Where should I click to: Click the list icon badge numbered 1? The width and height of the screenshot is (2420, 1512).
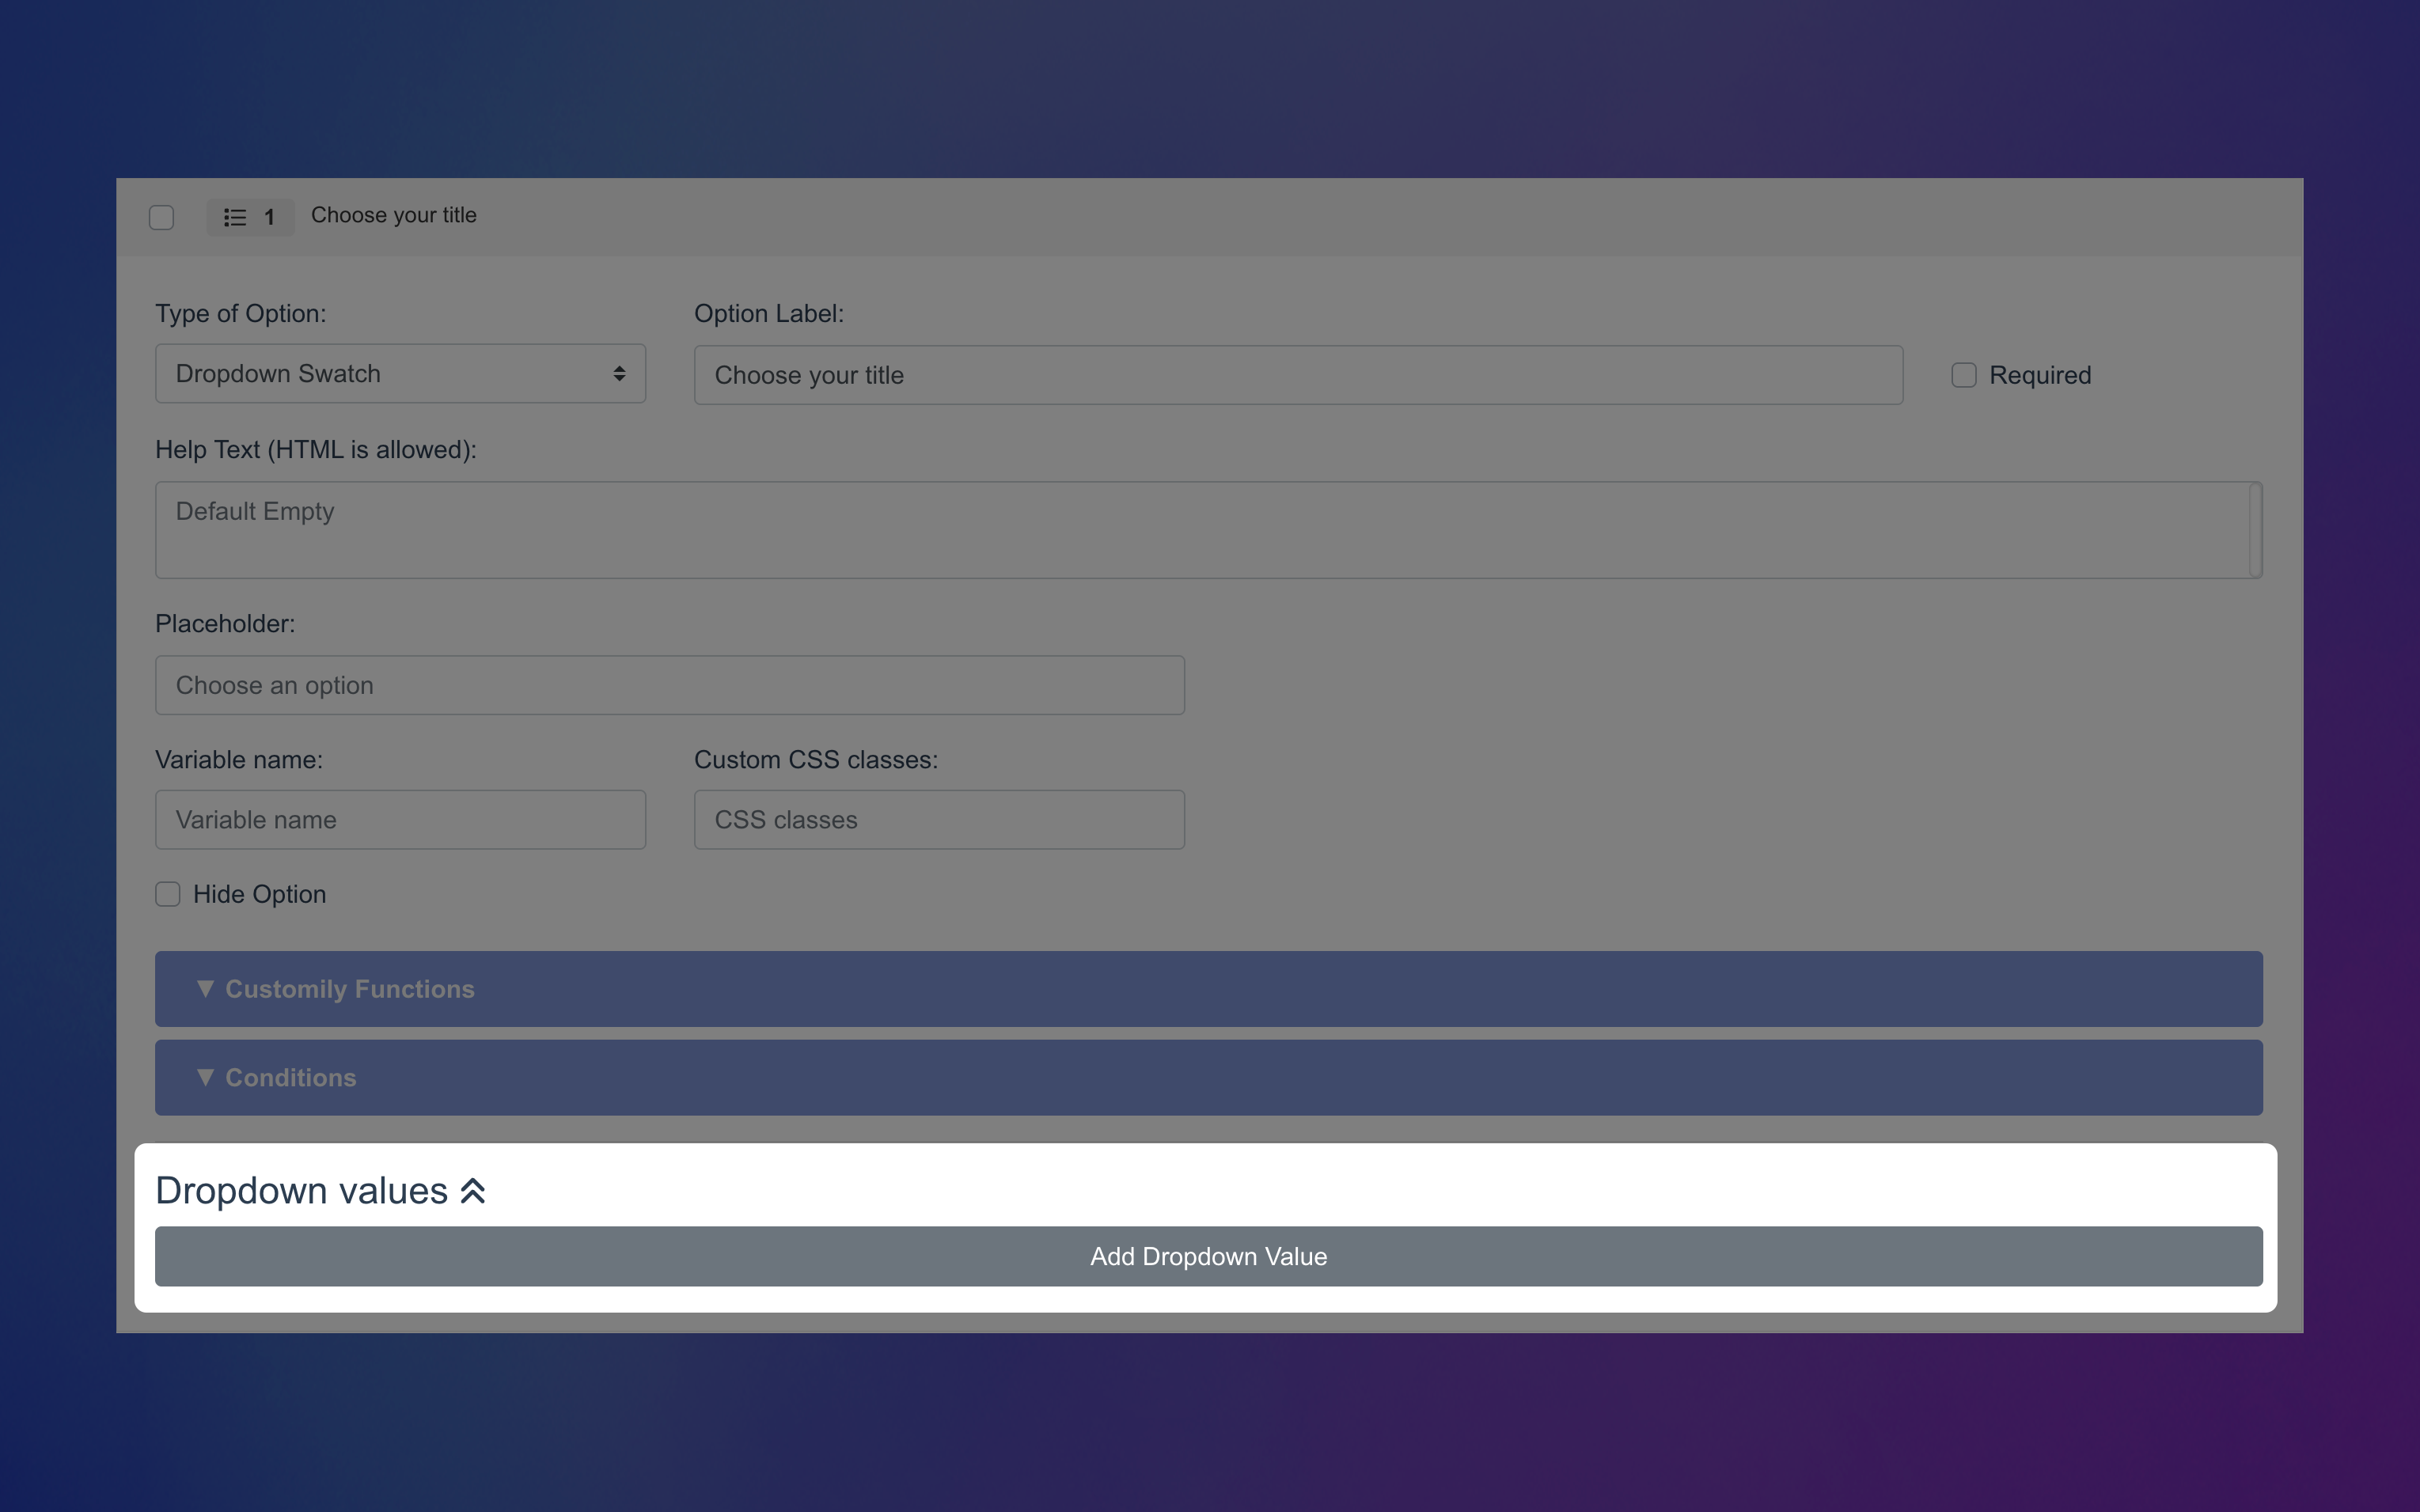(250, 217)
